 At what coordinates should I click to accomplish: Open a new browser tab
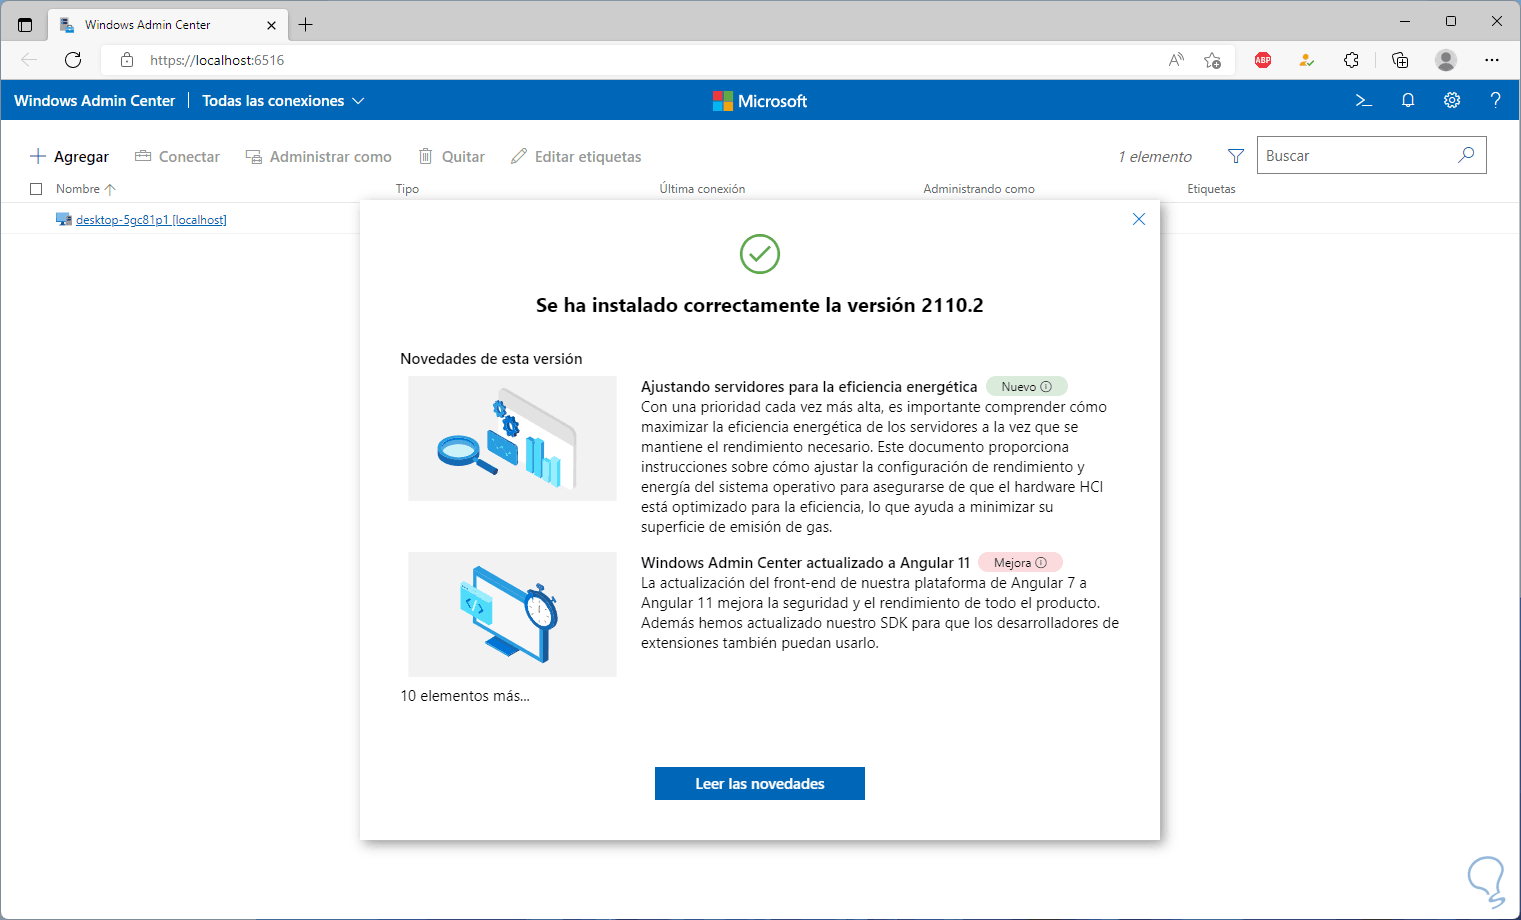coord(306,25)
